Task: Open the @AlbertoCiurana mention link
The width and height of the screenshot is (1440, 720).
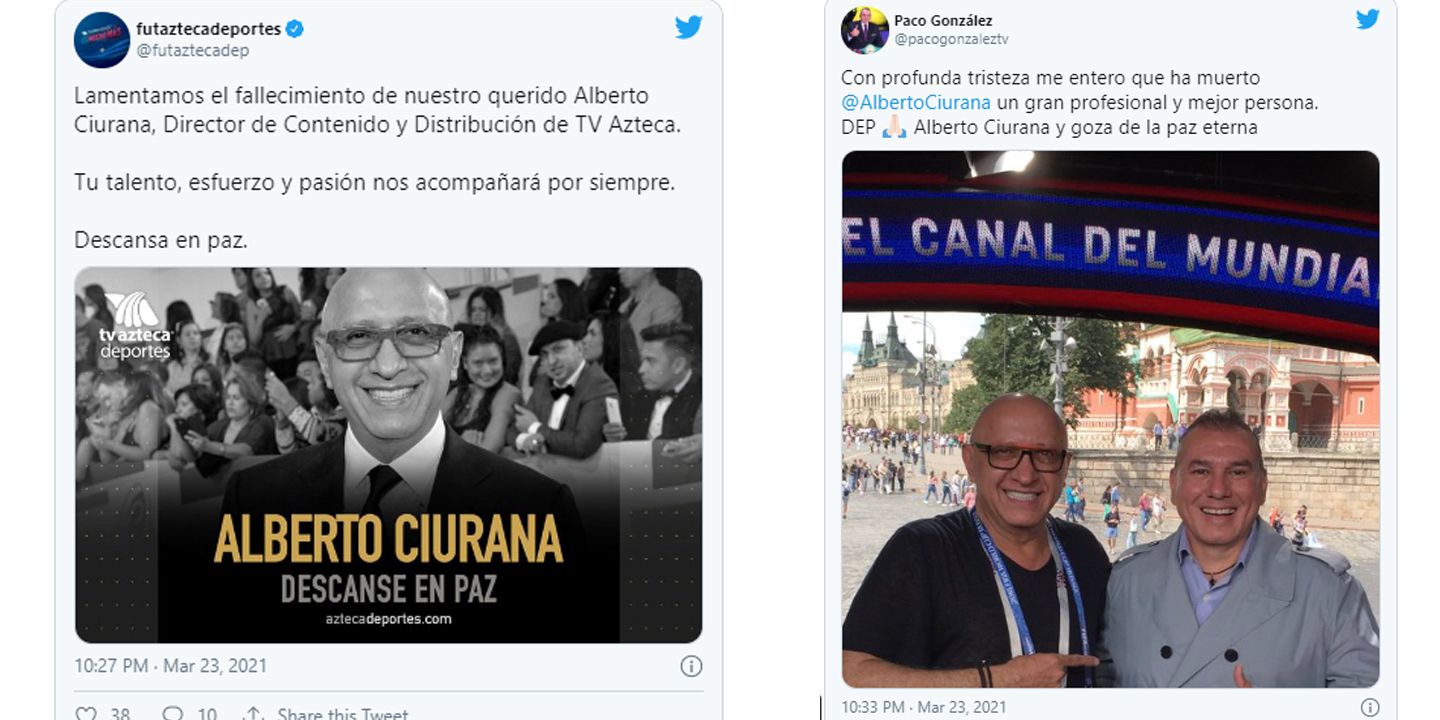Action: [x=916, y=102]
